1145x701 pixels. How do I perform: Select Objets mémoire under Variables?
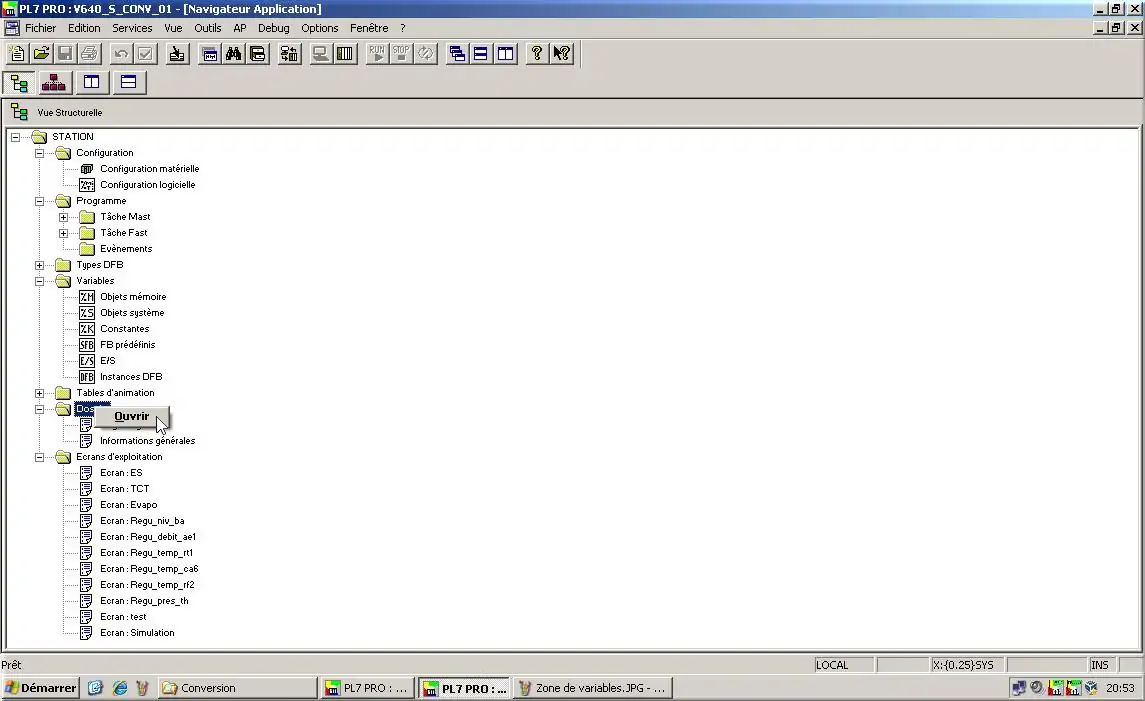[x=133, y=297]
